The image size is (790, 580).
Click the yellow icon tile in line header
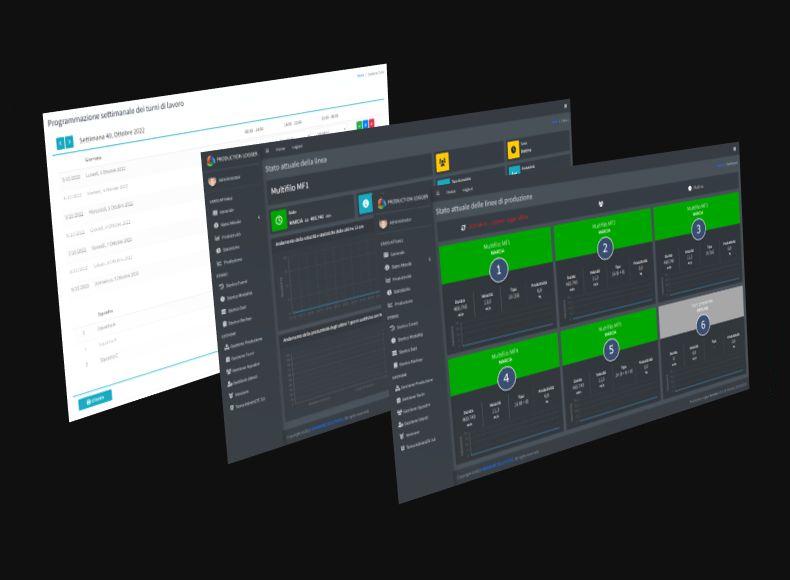click(443, 161)
